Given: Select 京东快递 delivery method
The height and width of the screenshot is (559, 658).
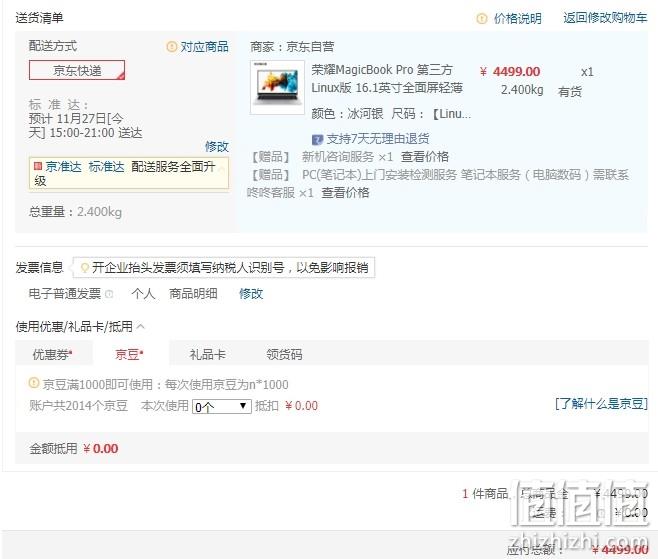Looking at the screenshot, I should coord(77,70).
